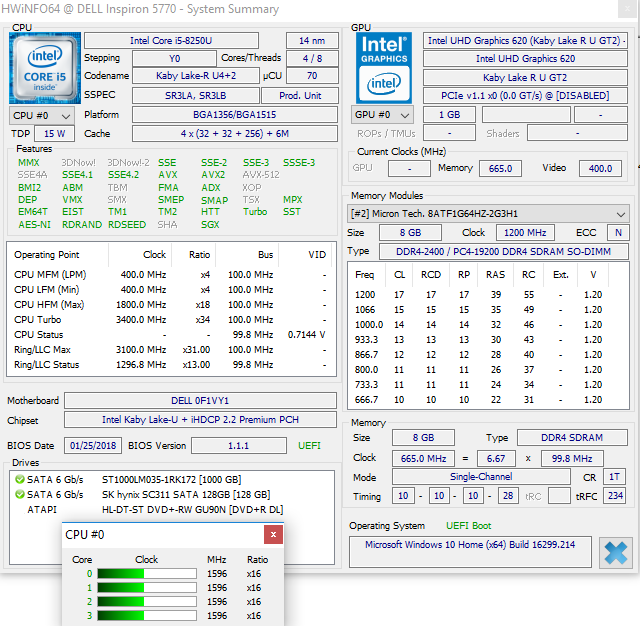Screen dimensions: 640x626
Task: Click the tRFC 234 value
Action: 615,495
